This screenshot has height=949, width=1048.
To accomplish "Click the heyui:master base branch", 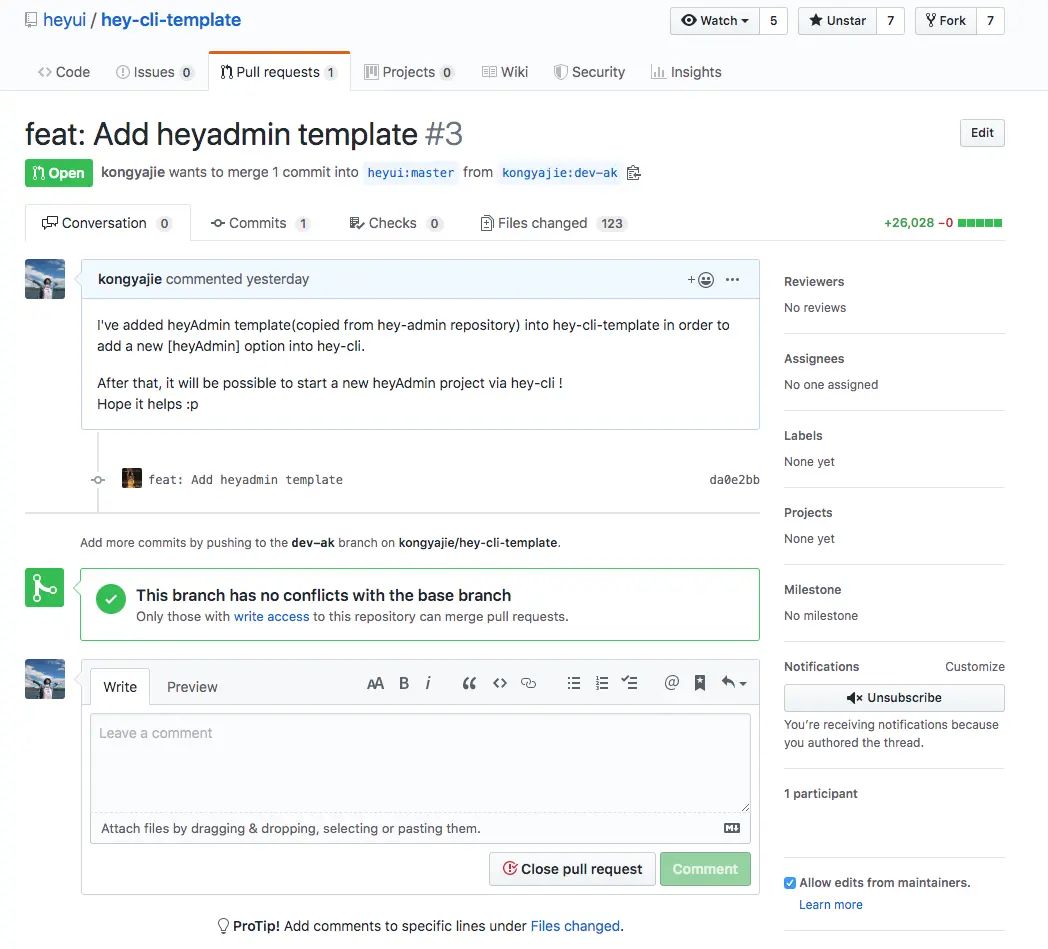I will tap(410, 173).
